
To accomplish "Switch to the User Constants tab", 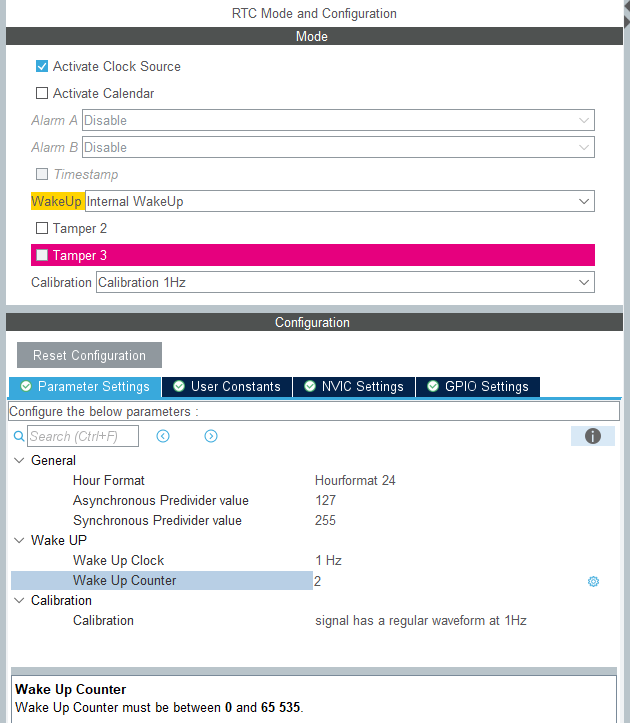I will click(x=226, y=387).
